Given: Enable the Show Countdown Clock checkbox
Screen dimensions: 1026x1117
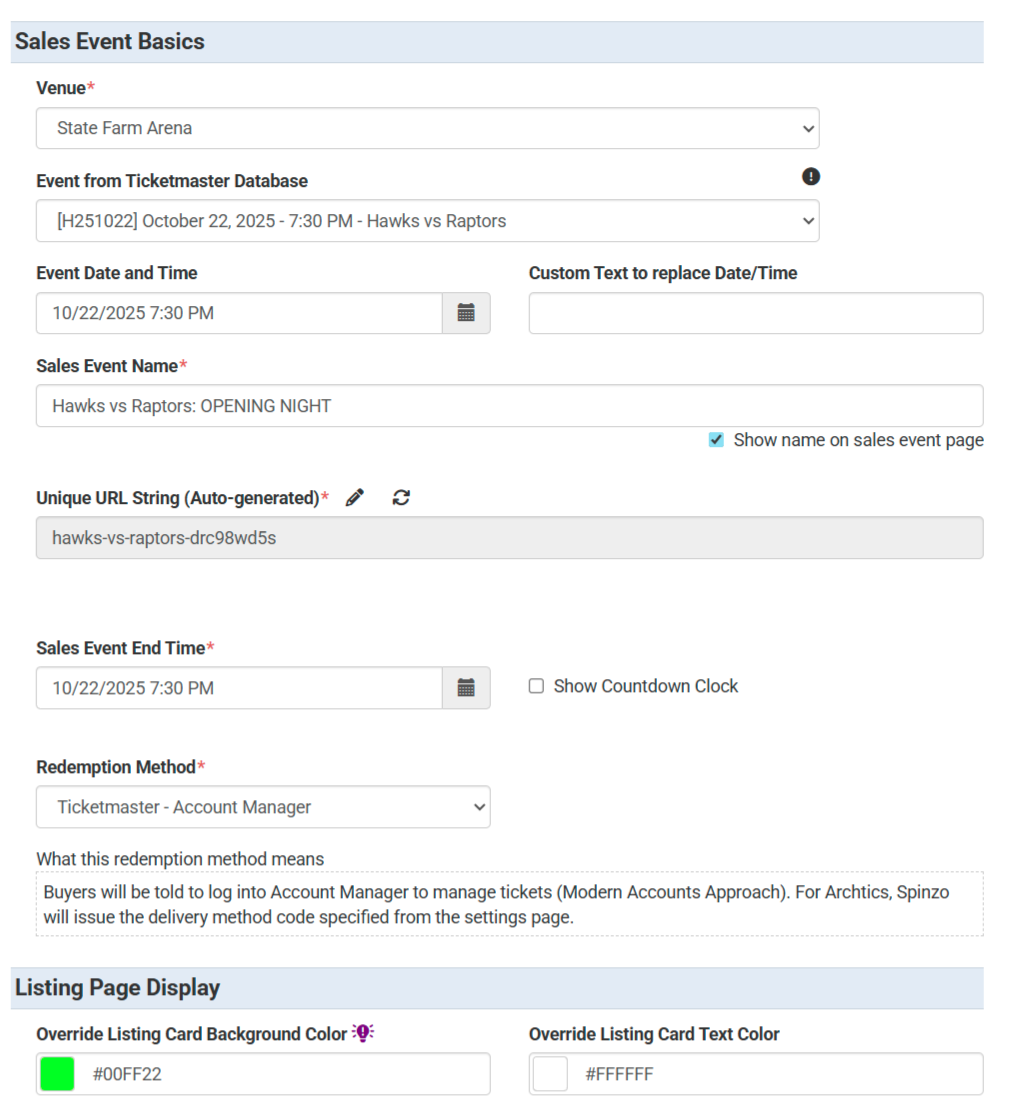Looking at the screenshot, I should pyautogui.click(x=537, y=685).
